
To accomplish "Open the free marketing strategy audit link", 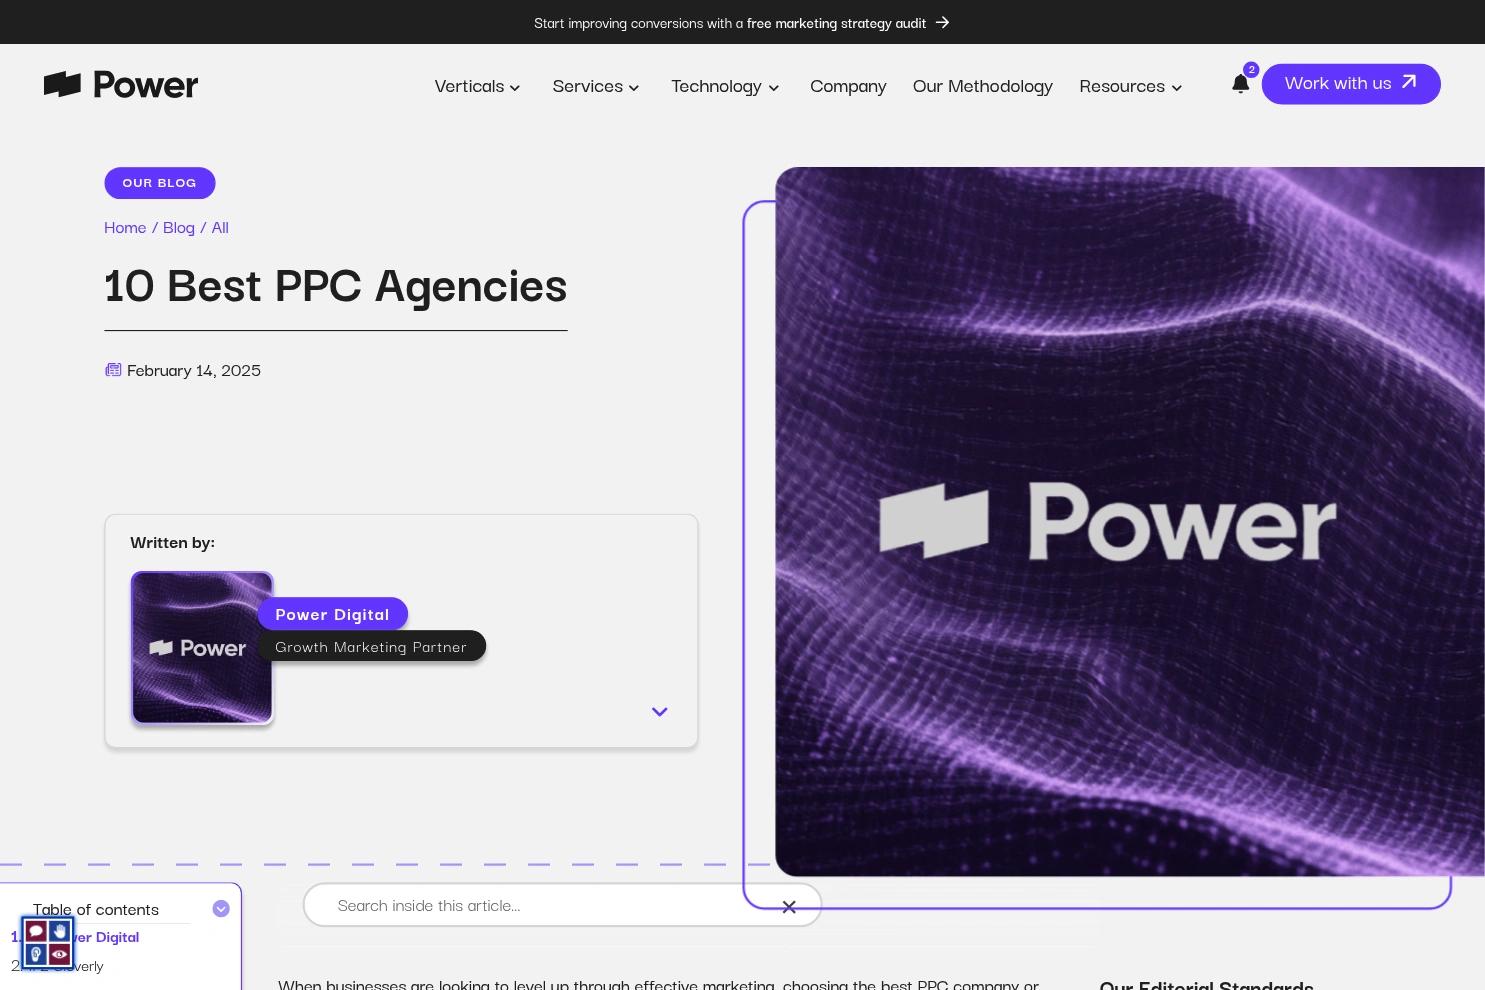I will tap(836, 22).
